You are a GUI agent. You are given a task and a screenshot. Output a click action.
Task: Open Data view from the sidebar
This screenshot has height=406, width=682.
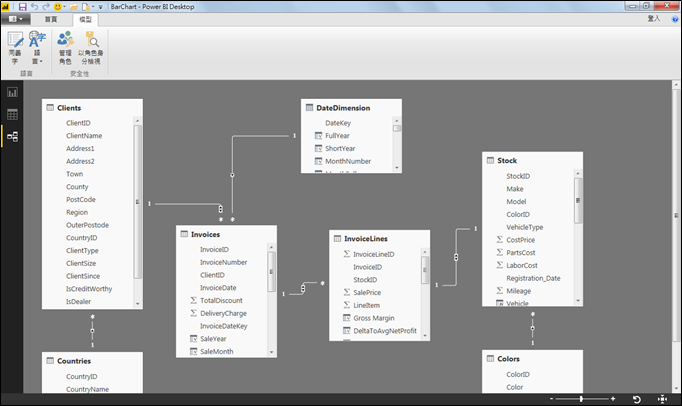click(x=13, y=114)
